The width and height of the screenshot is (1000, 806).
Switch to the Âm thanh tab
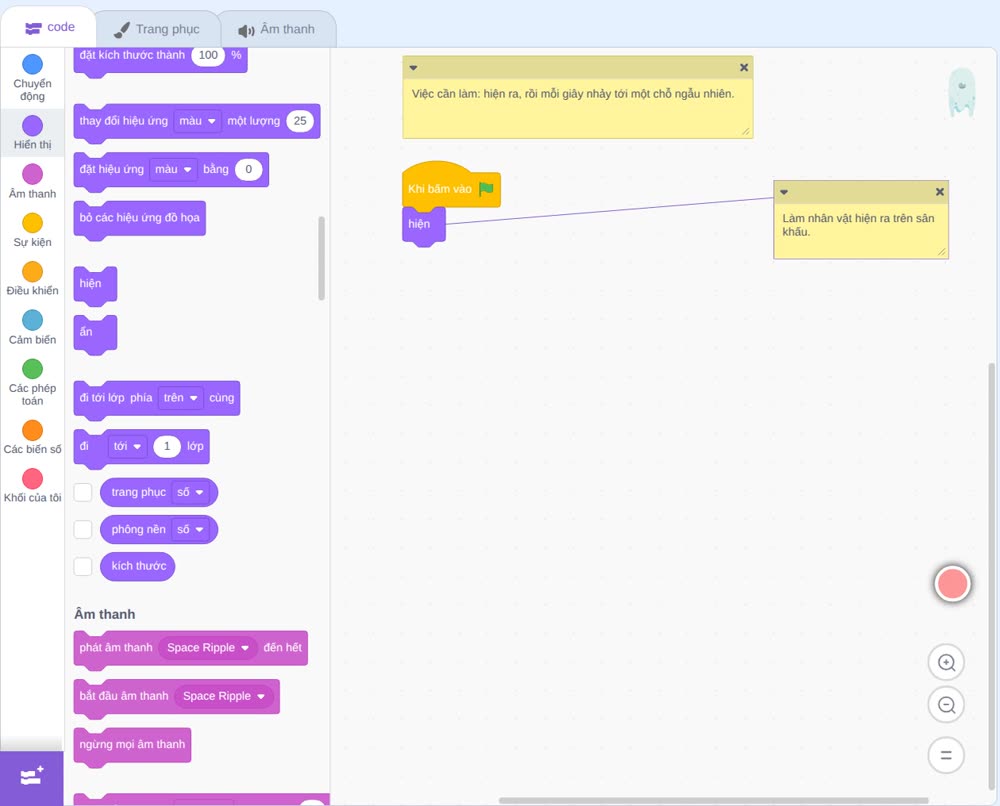click(277, 29)
